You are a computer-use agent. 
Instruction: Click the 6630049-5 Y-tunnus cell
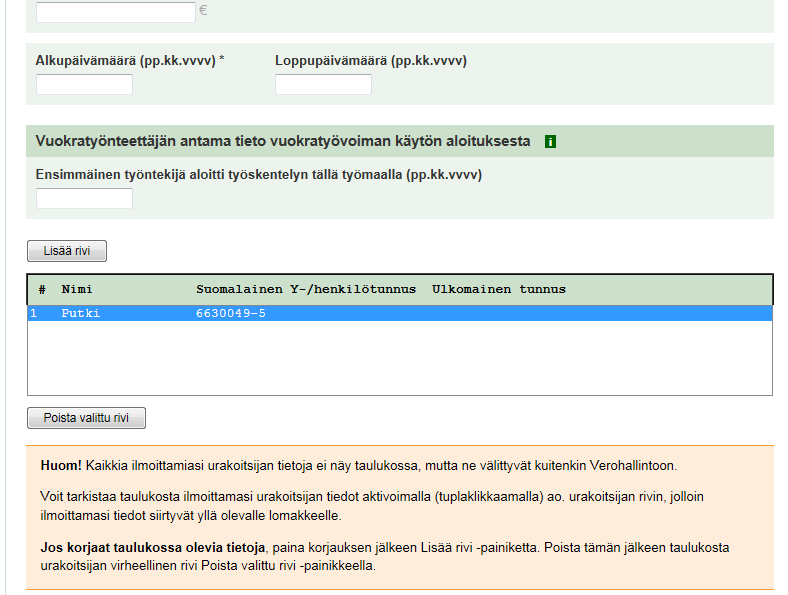pos(231,313)
